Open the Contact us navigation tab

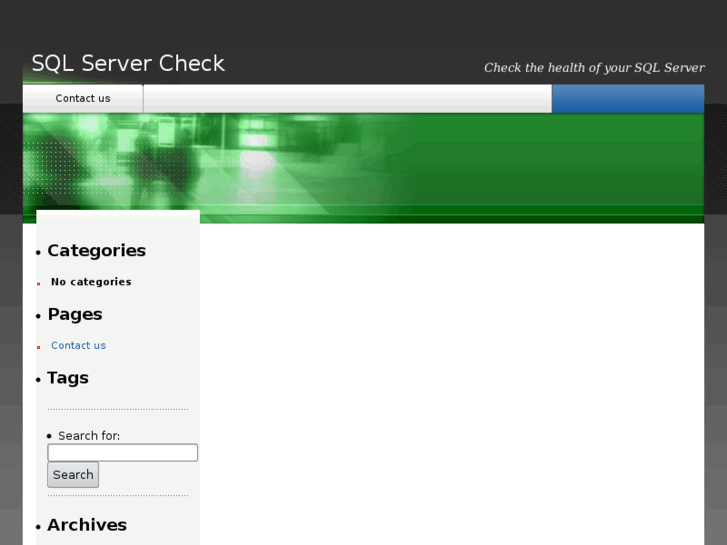(83, 98)
